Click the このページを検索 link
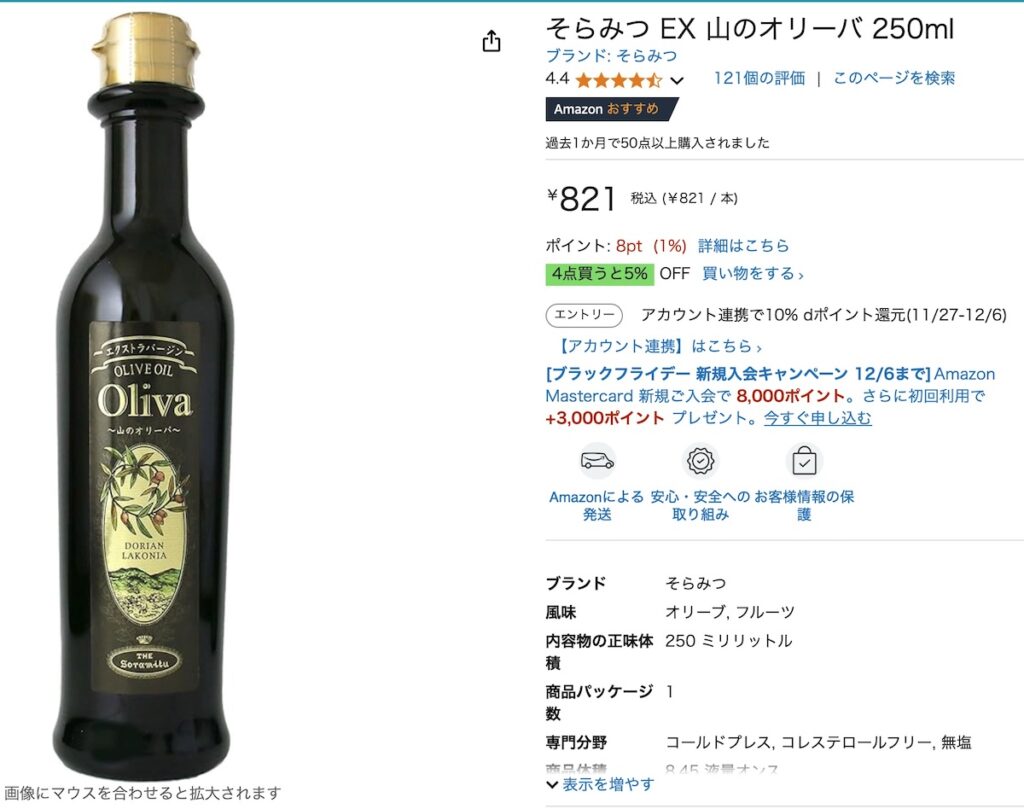This screenshot has height=809, width=1024. click(893, 78)
